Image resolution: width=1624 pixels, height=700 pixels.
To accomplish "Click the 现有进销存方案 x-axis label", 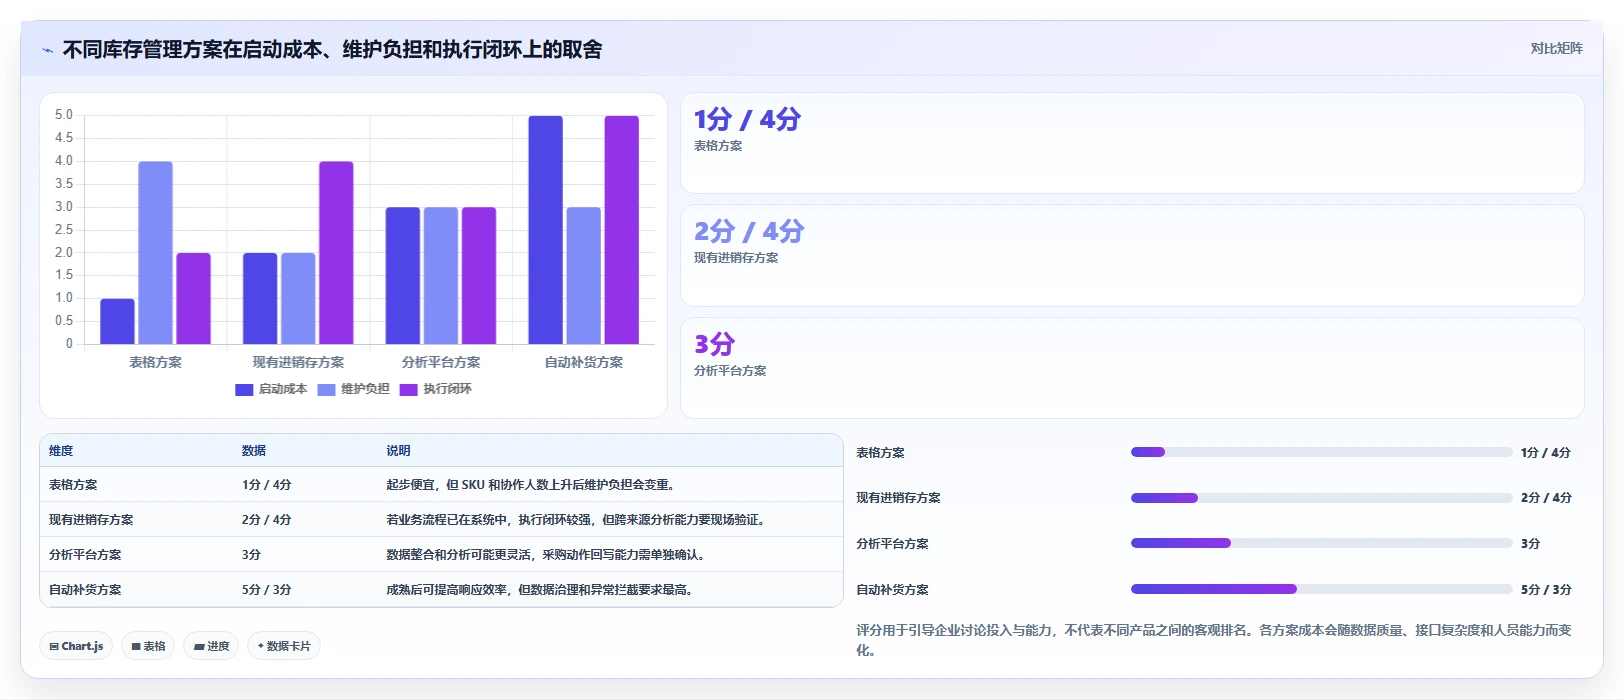I will tap(298, 362).
